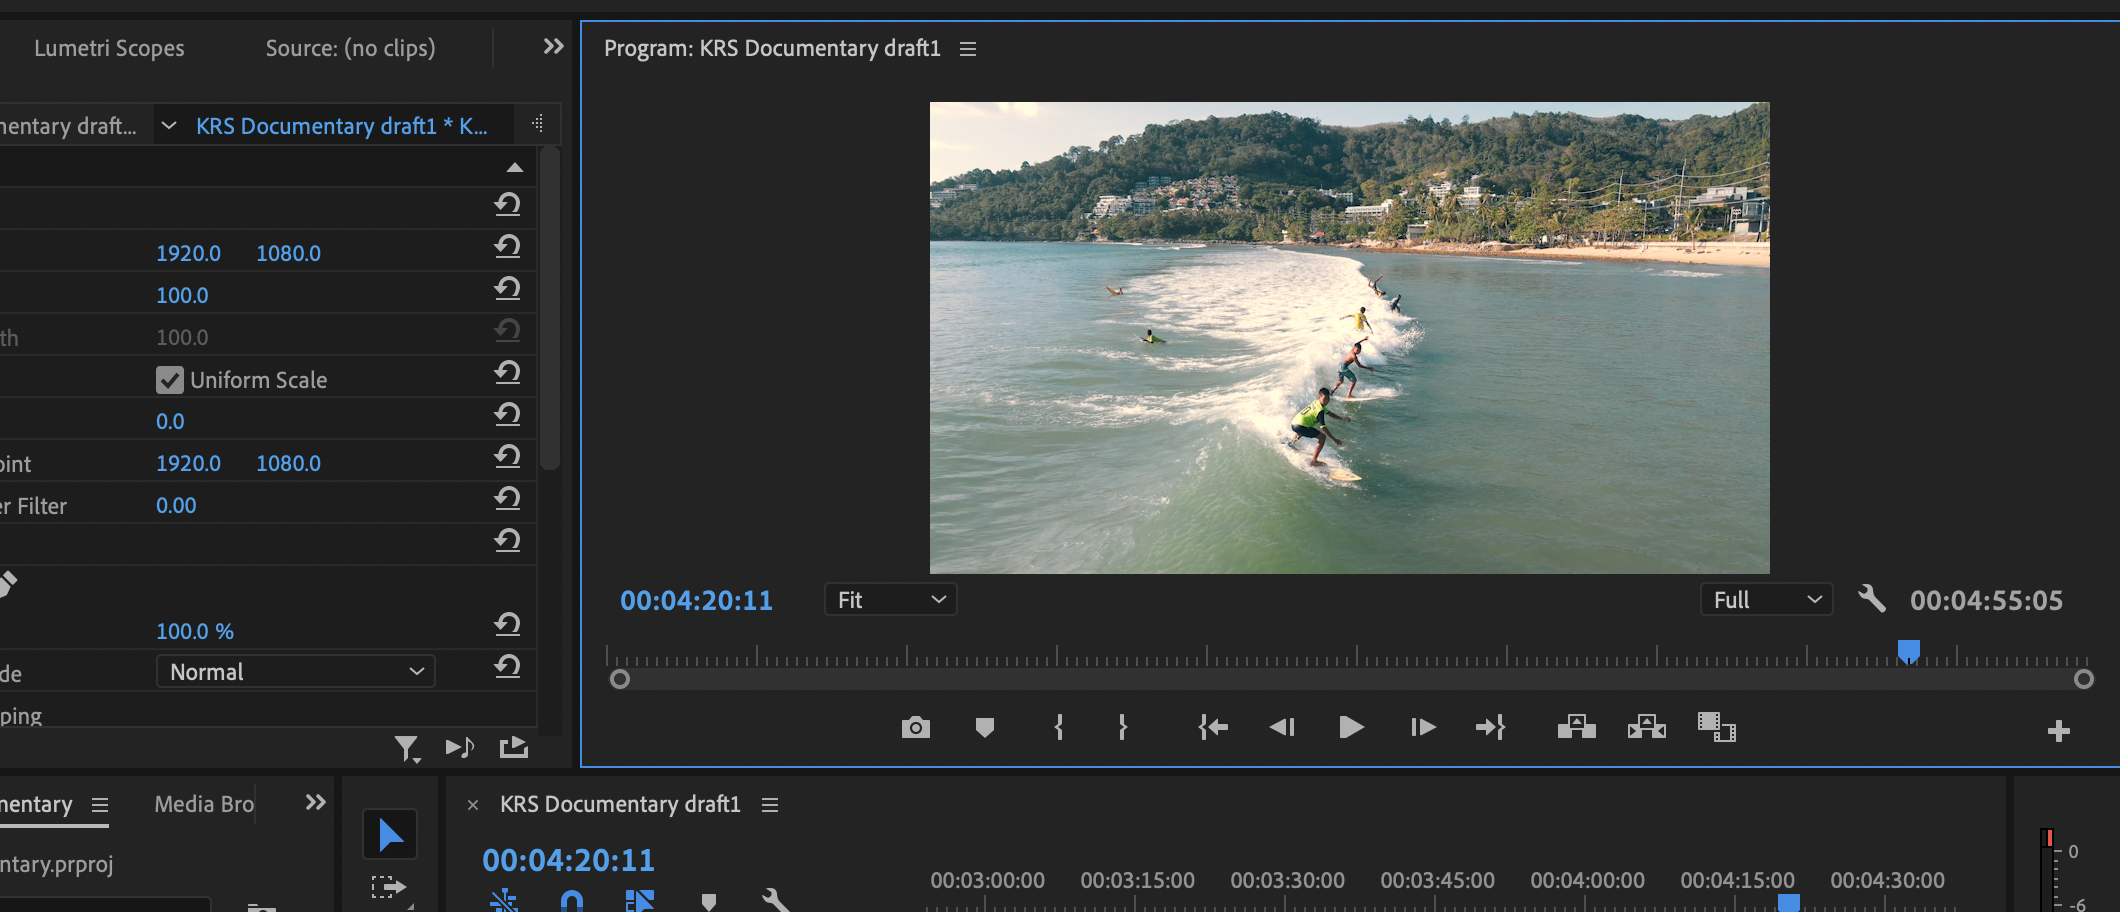Open the Normal blend mode dropdown
Image resolution: width=2120 pixels, height=912 pixels.
click(295, 672)
